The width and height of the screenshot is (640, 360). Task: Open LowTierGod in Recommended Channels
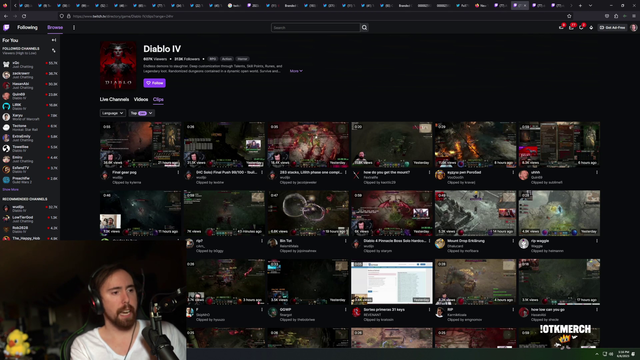pos(30,219)
